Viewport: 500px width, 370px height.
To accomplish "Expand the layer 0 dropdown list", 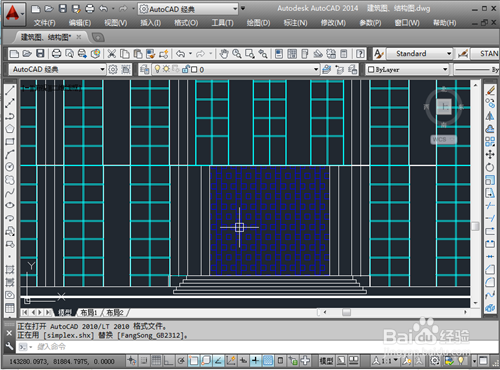I will click(316, 69).
